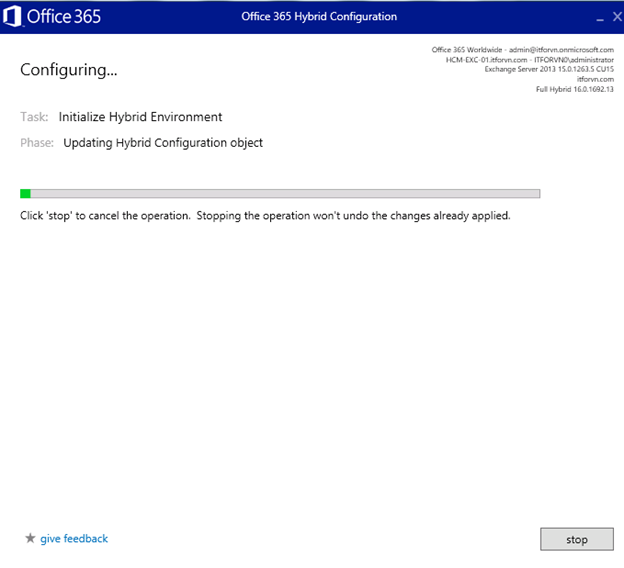
Task: Open the give feedback link
Action: click(74, 539)
